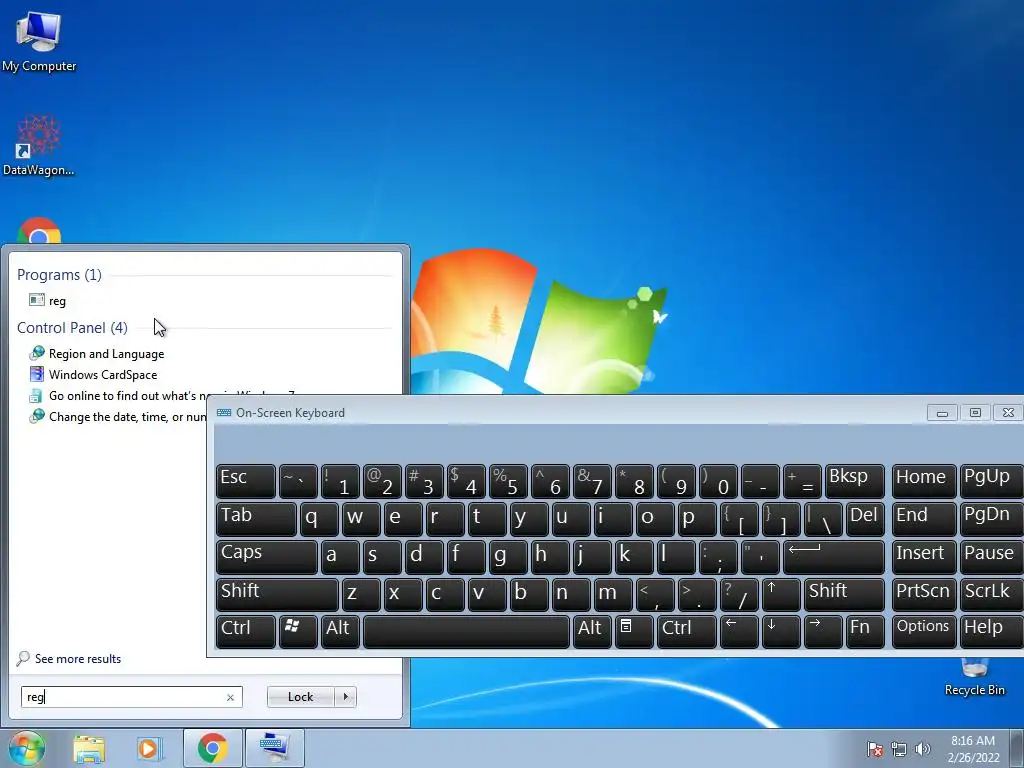Open Windows Explorer from the taskbar

(x=89, y=748)
